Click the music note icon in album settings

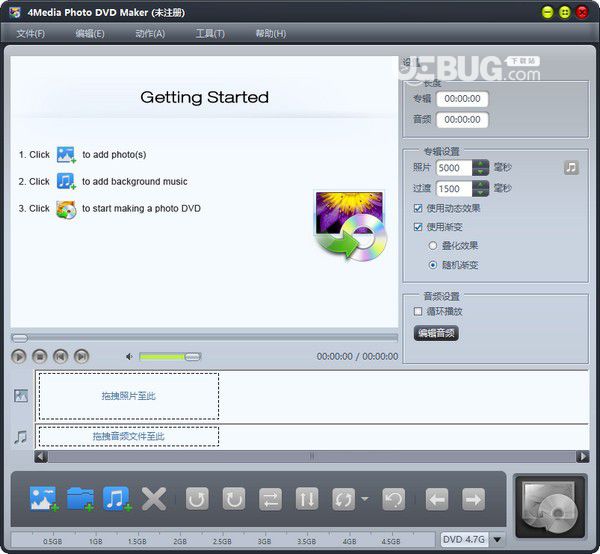571,167
